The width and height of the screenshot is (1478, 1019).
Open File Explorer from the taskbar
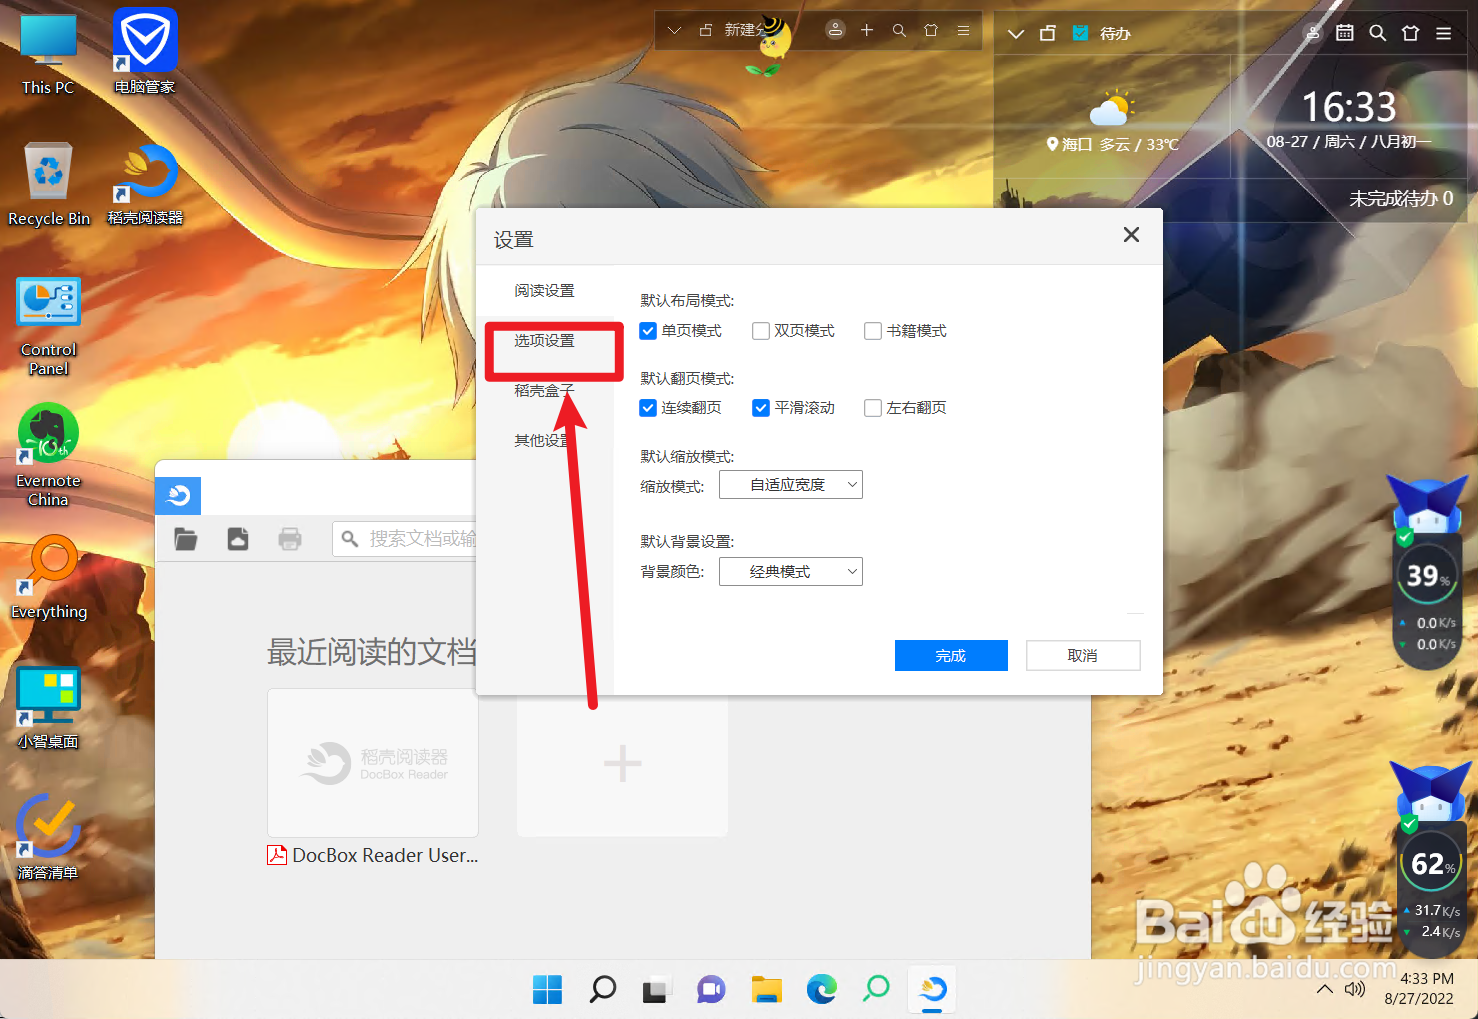[766, 990]
